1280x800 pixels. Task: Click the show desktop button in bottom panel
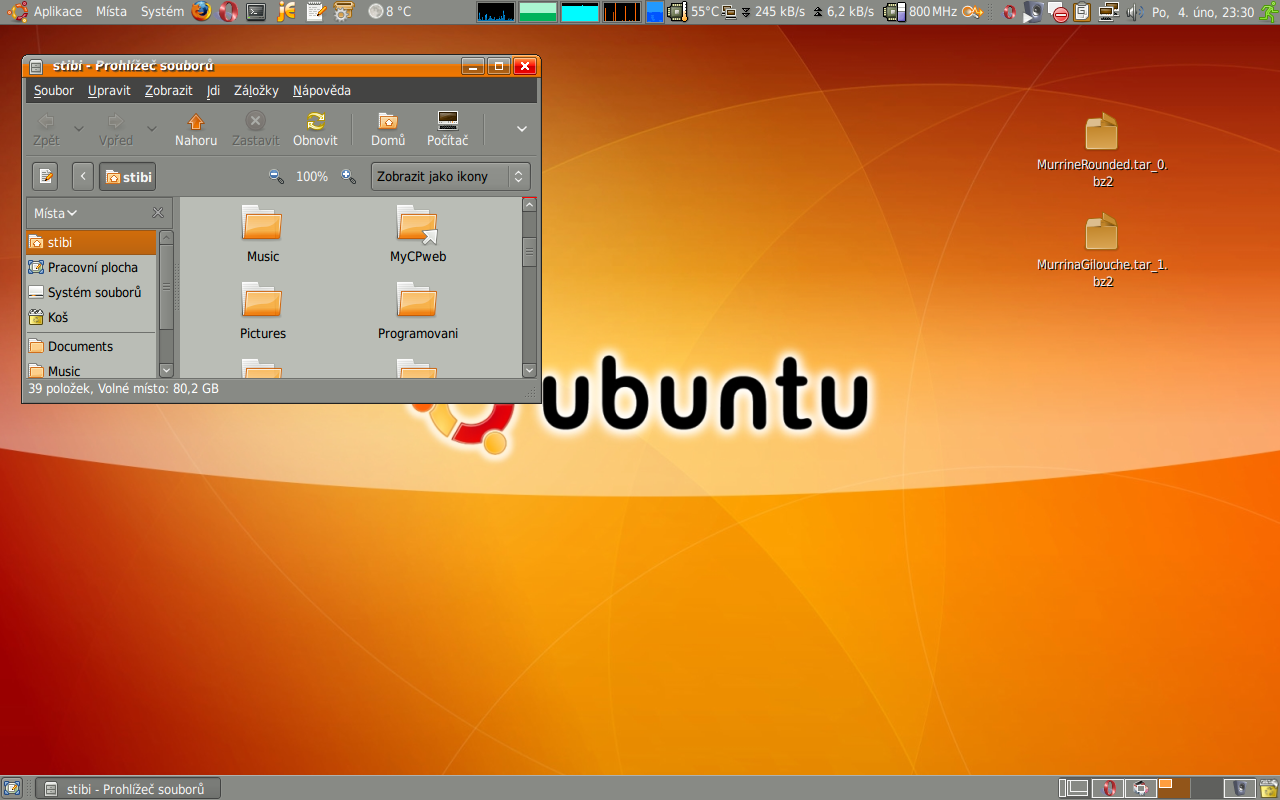[11, 788]
